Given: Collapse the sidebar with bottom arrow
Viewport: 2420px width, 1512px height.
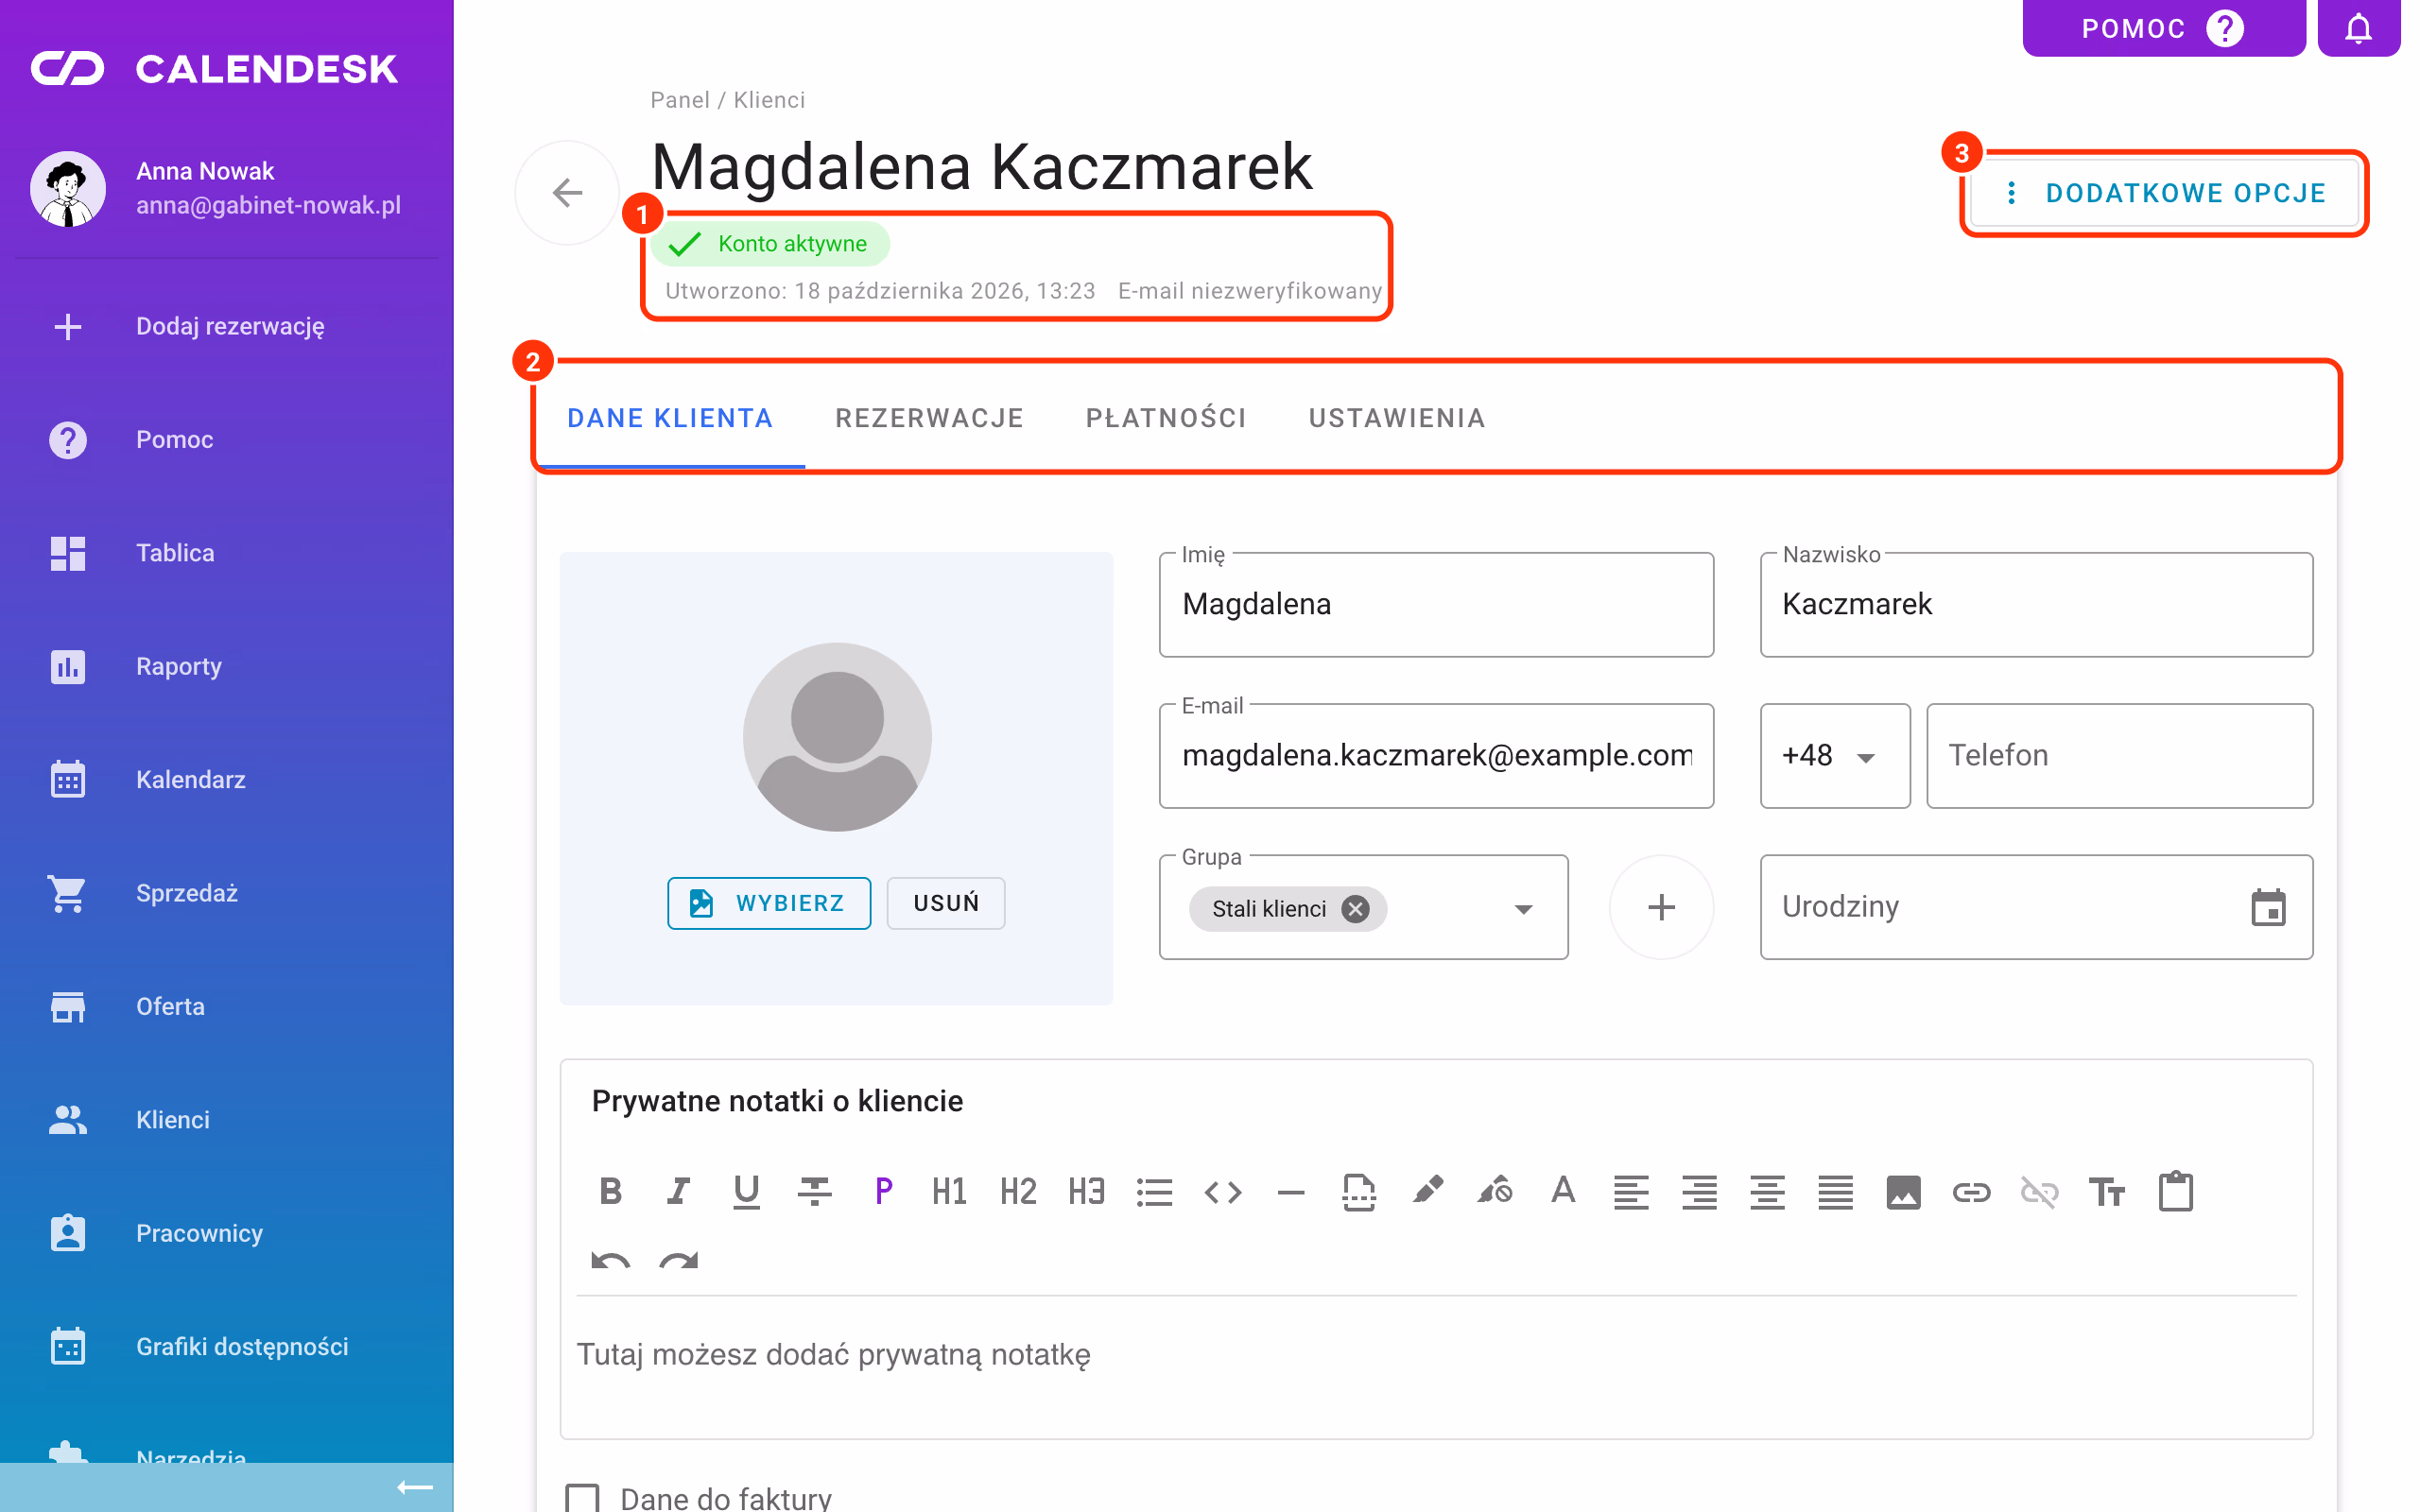Looking at the screenshot, I should point(415,1487).
